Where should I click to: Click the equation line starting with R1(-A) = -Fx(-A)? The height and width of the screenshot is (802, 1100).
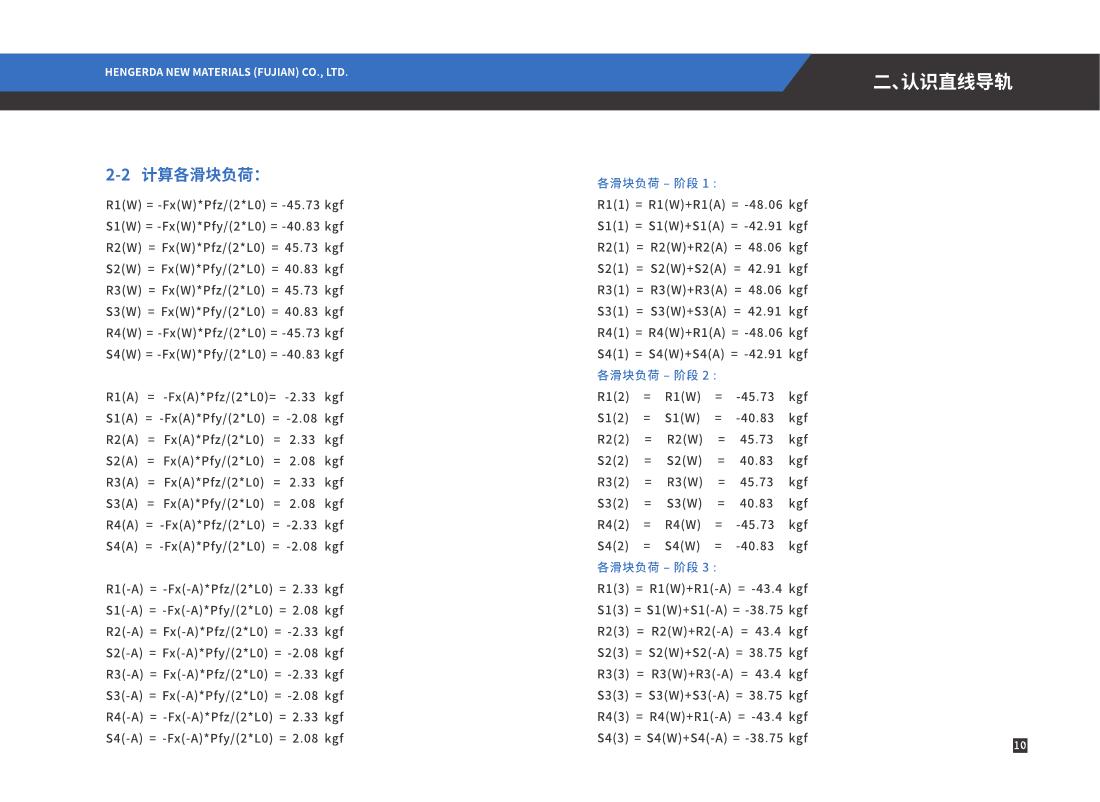[x=225, y=589]
